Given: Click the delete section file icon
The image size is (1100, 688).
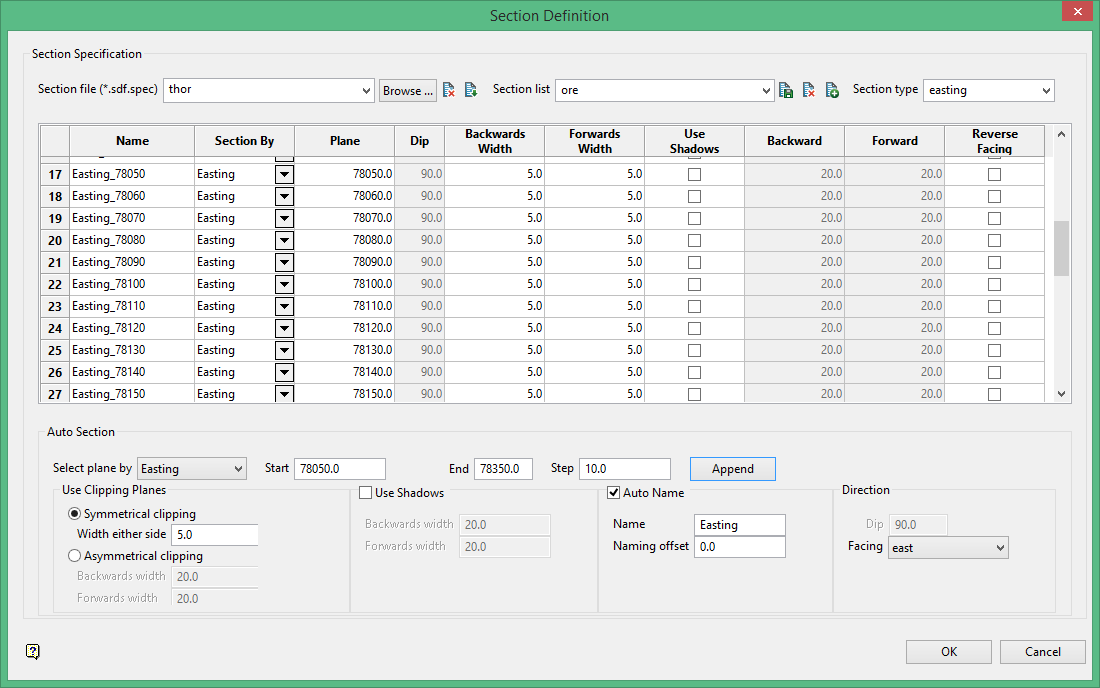Looking at the screenshot, I should (x=449, y=90).
